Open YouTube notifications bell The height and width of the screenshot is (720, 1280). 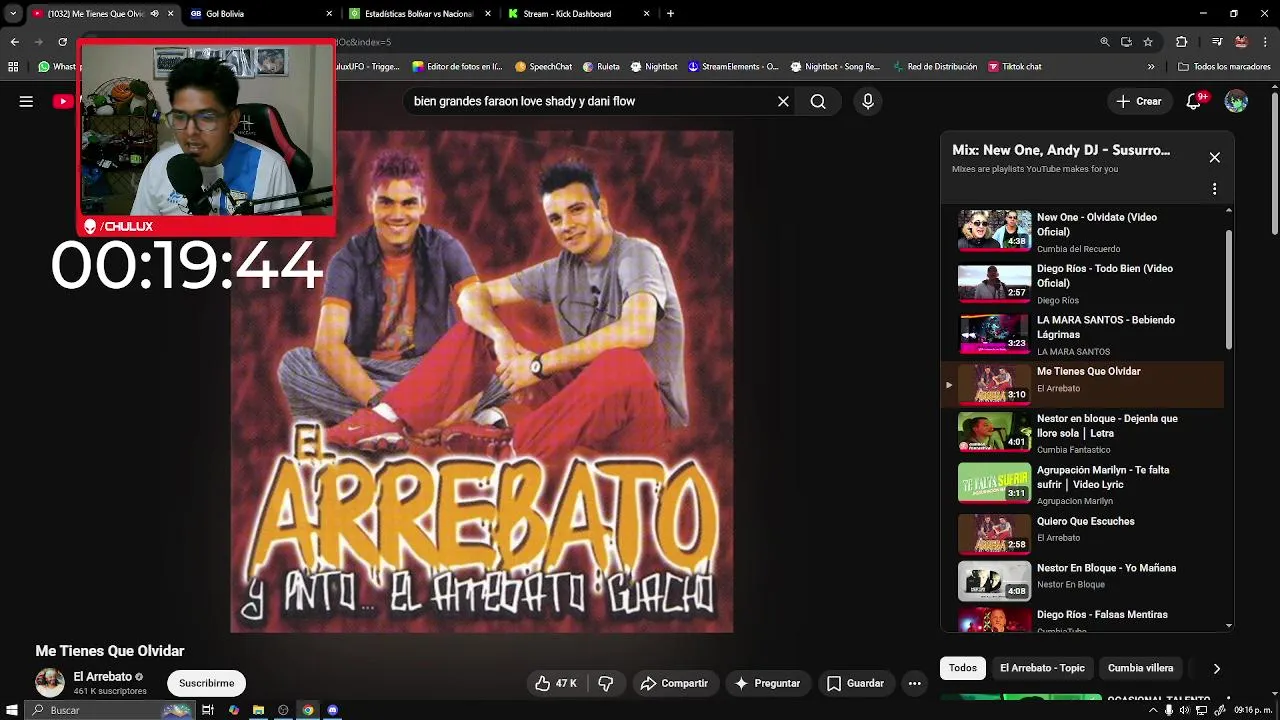1193,101
